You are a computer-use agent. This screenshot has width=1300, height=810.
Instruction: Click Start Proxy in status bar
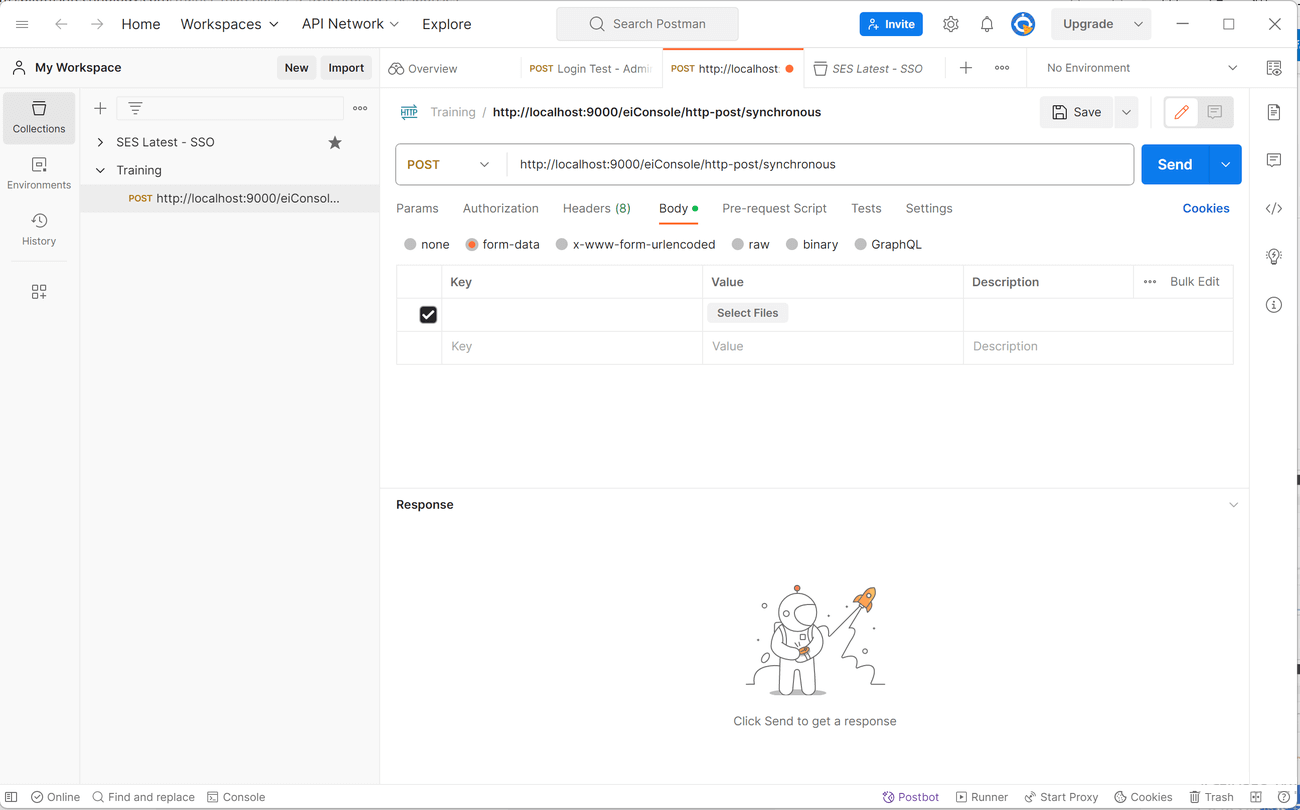(x=1061, y=797)
